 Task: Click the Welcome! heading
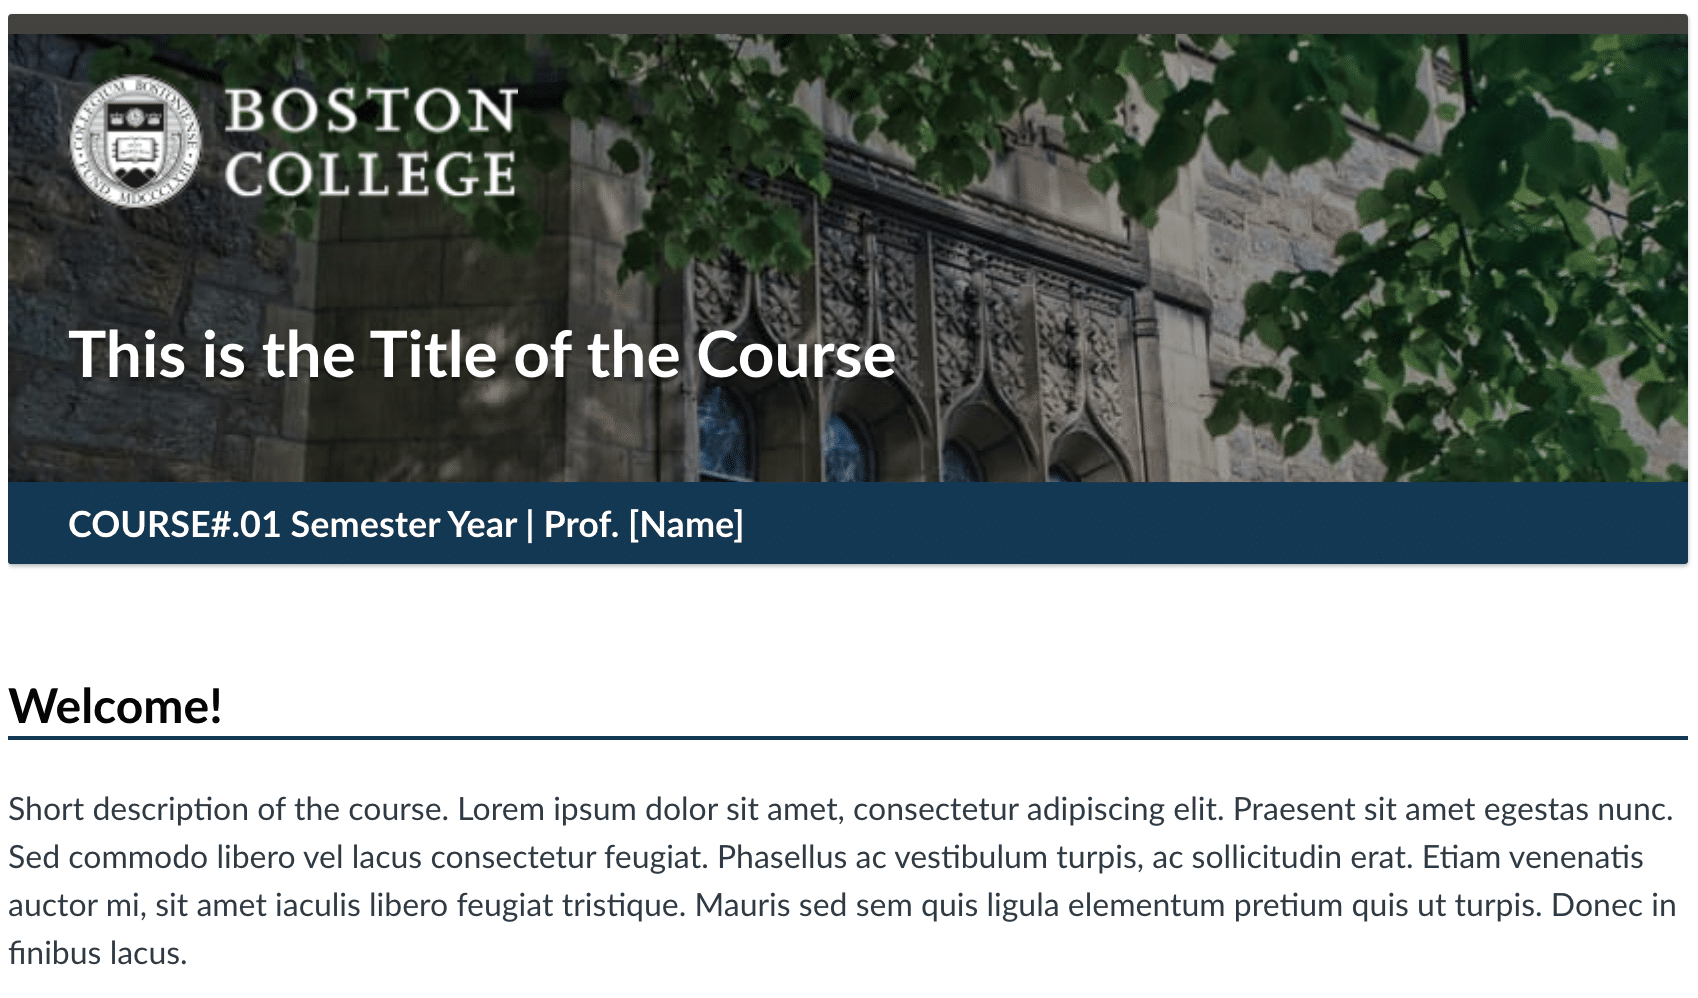[115, 706]
